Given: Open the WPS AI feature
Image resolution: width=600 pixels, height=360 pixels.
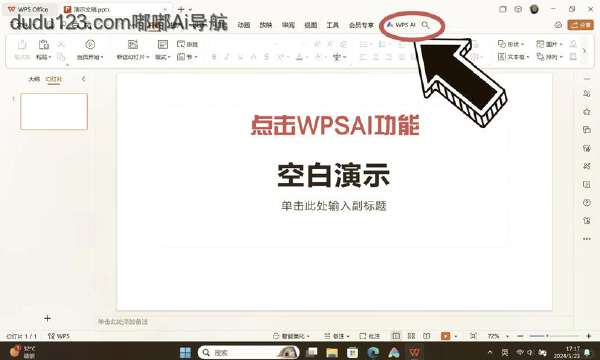Looking at the screenshot, I should (x=401, y=25).
